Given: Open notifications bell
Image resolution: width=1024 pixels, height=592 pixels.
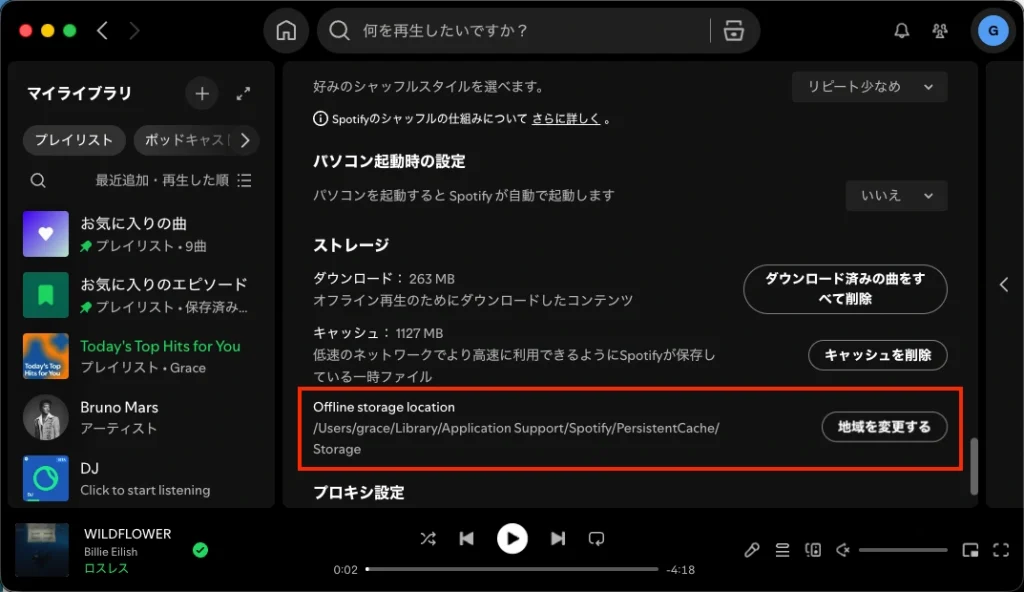Looking at the screenshot, I should click(x=901, y=31).
